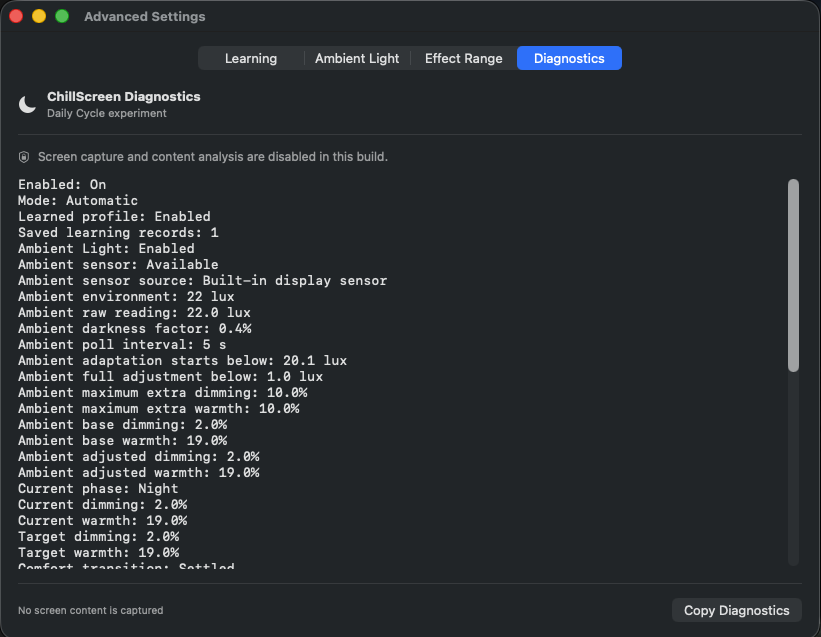The height and width of the screenshot is (637, 821).
Task: Click 'Ambient darkness factor: 0.4%' line
Action: (135, 328)
